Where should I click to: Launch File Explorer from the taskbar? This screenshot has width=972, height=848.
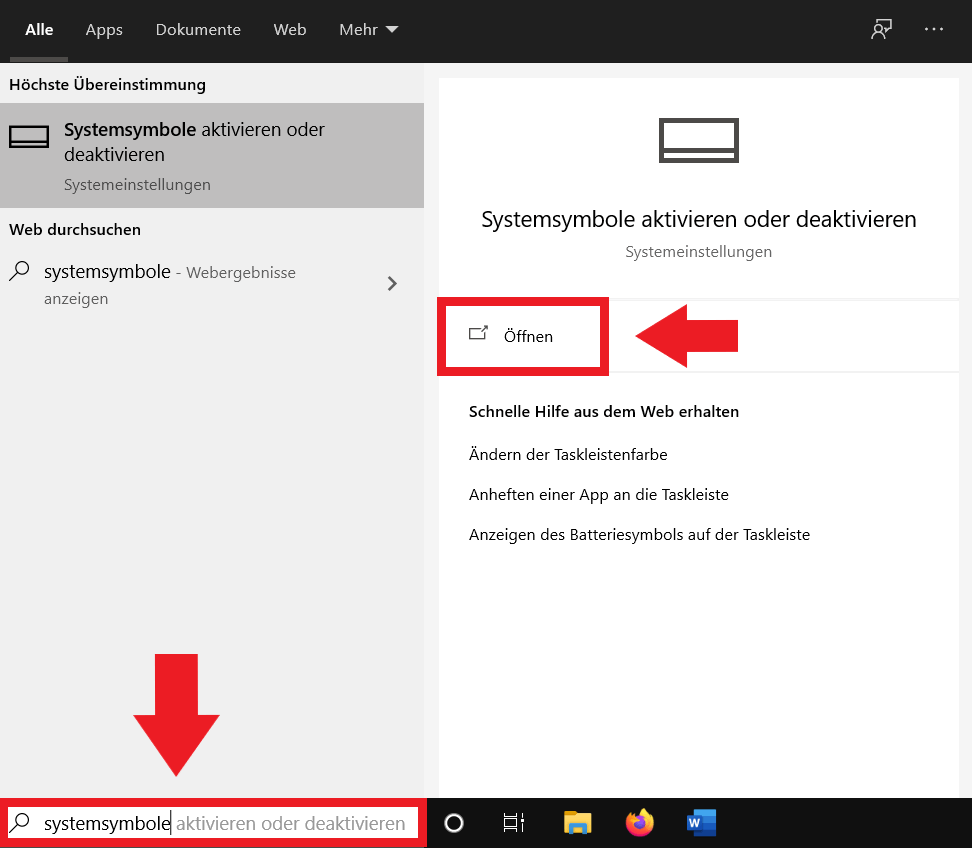point(578,823)
